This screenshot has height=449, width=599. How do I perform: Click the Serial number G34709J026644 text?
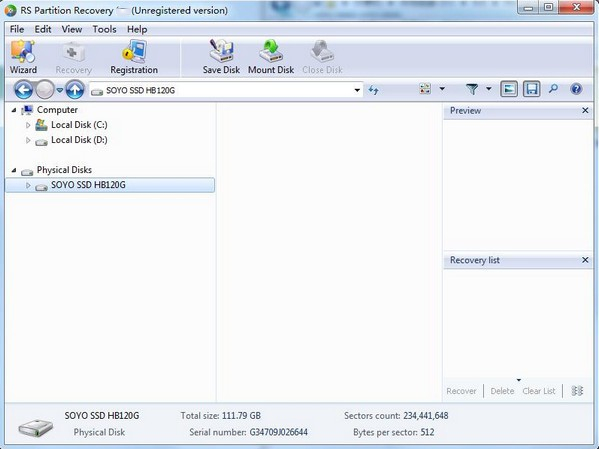[248, 432]
